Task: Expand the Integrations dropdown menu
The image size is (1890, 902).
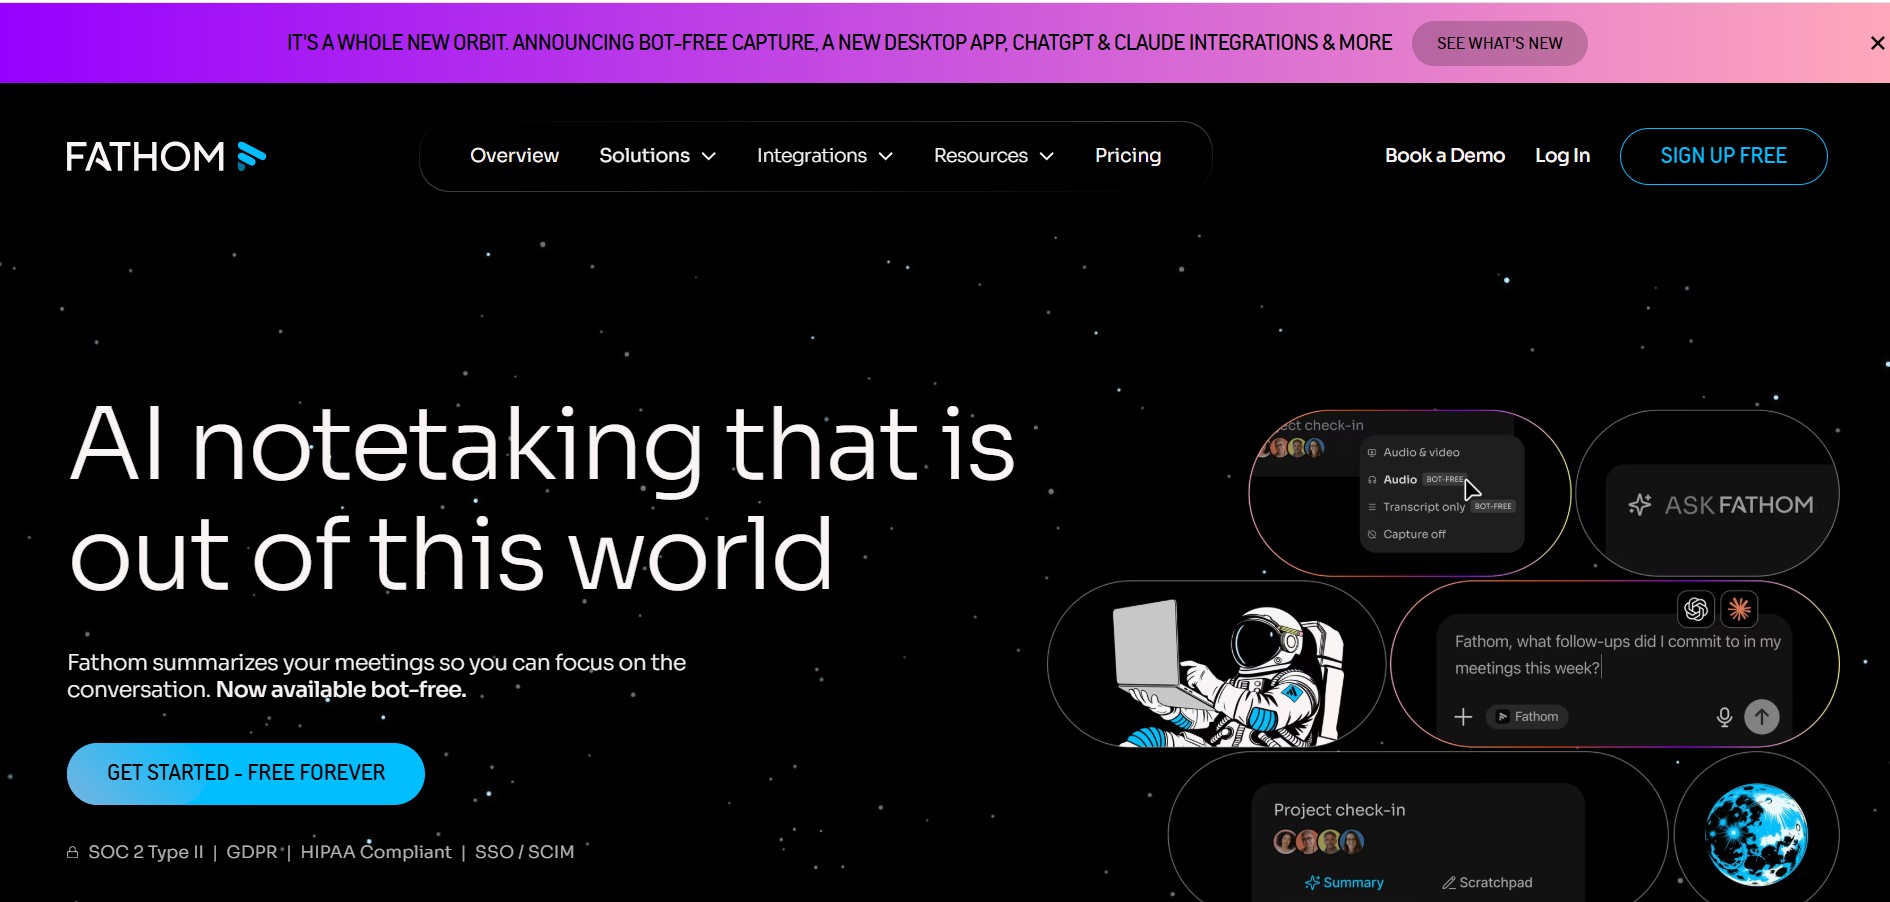Action: tap(824, 156)
